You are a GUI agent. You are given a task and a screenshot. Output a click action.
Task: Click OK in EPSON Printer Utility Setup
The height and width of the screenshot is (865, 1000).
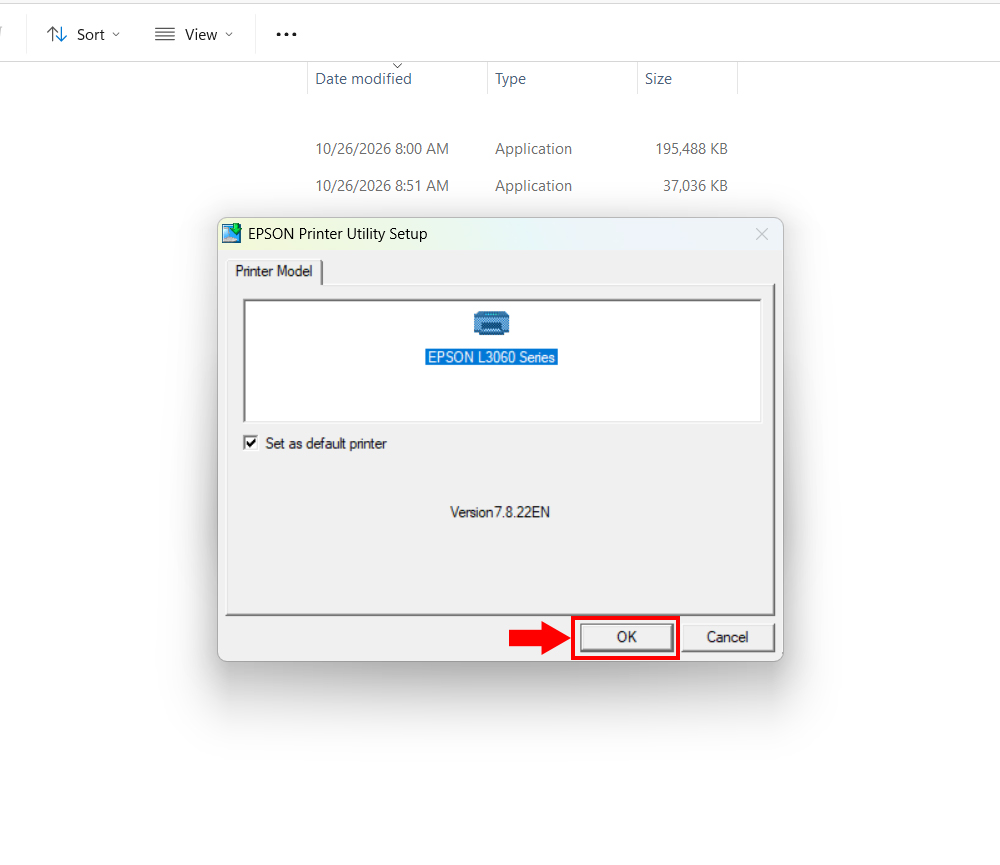pos(626,637)
